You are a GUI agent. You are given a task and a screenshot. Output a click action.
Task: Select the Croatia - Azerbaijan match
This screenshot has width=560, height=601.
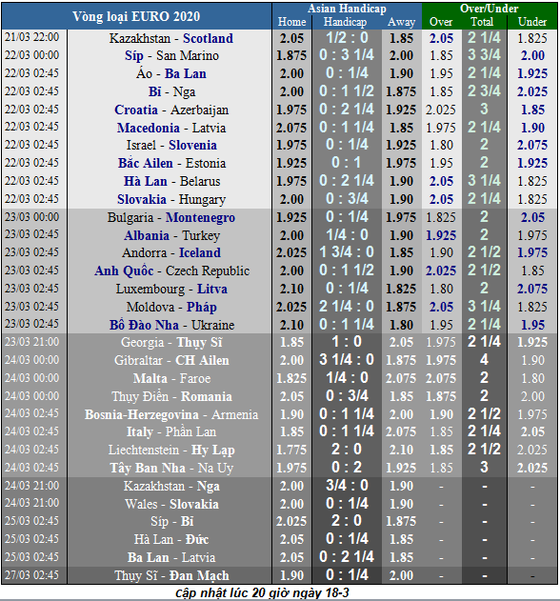[171, 110]
